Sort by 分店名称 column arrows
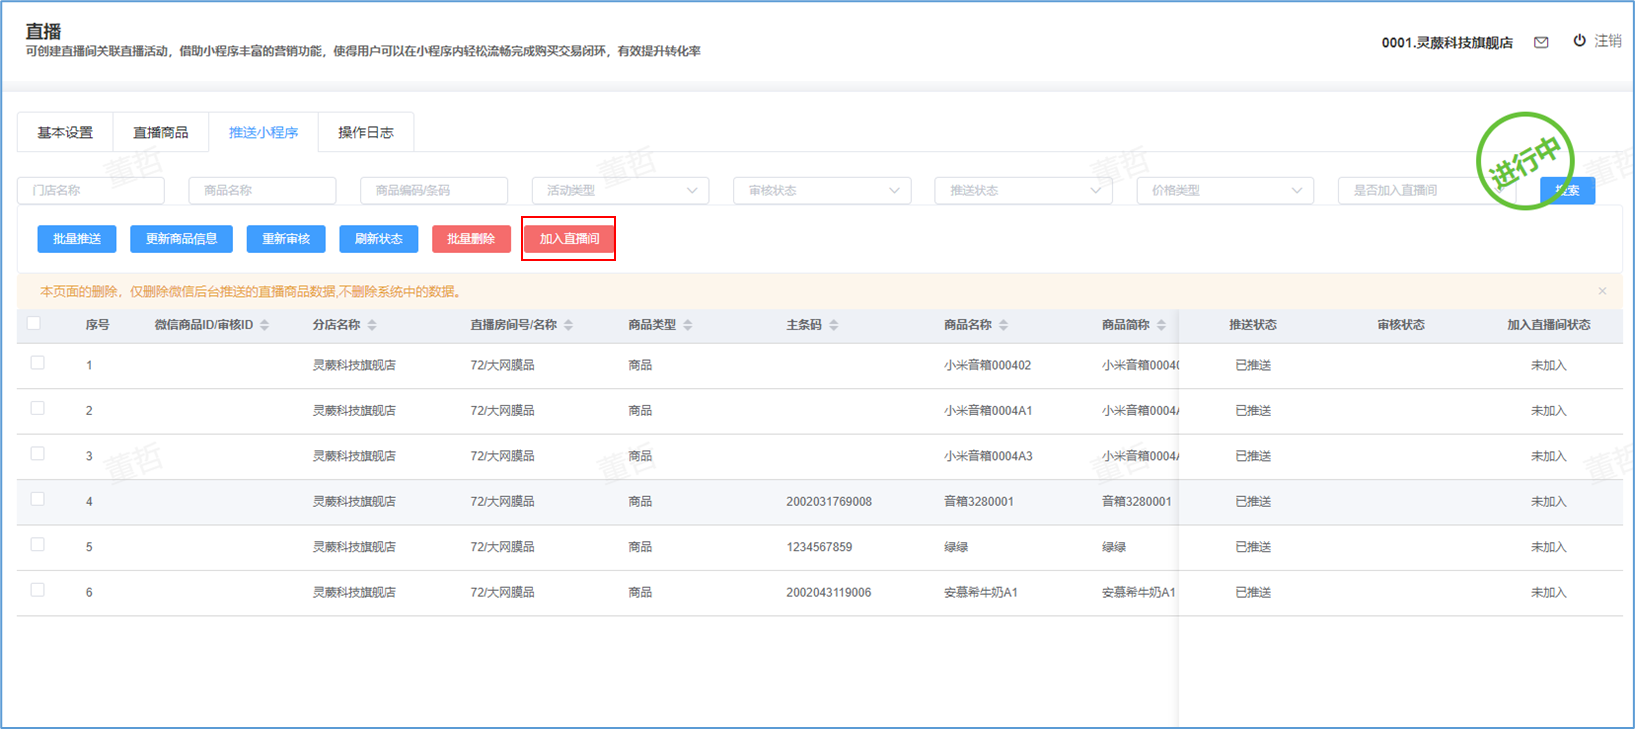Image resolution: width=1635 pixels, height=729 pixels. [372, 325]
